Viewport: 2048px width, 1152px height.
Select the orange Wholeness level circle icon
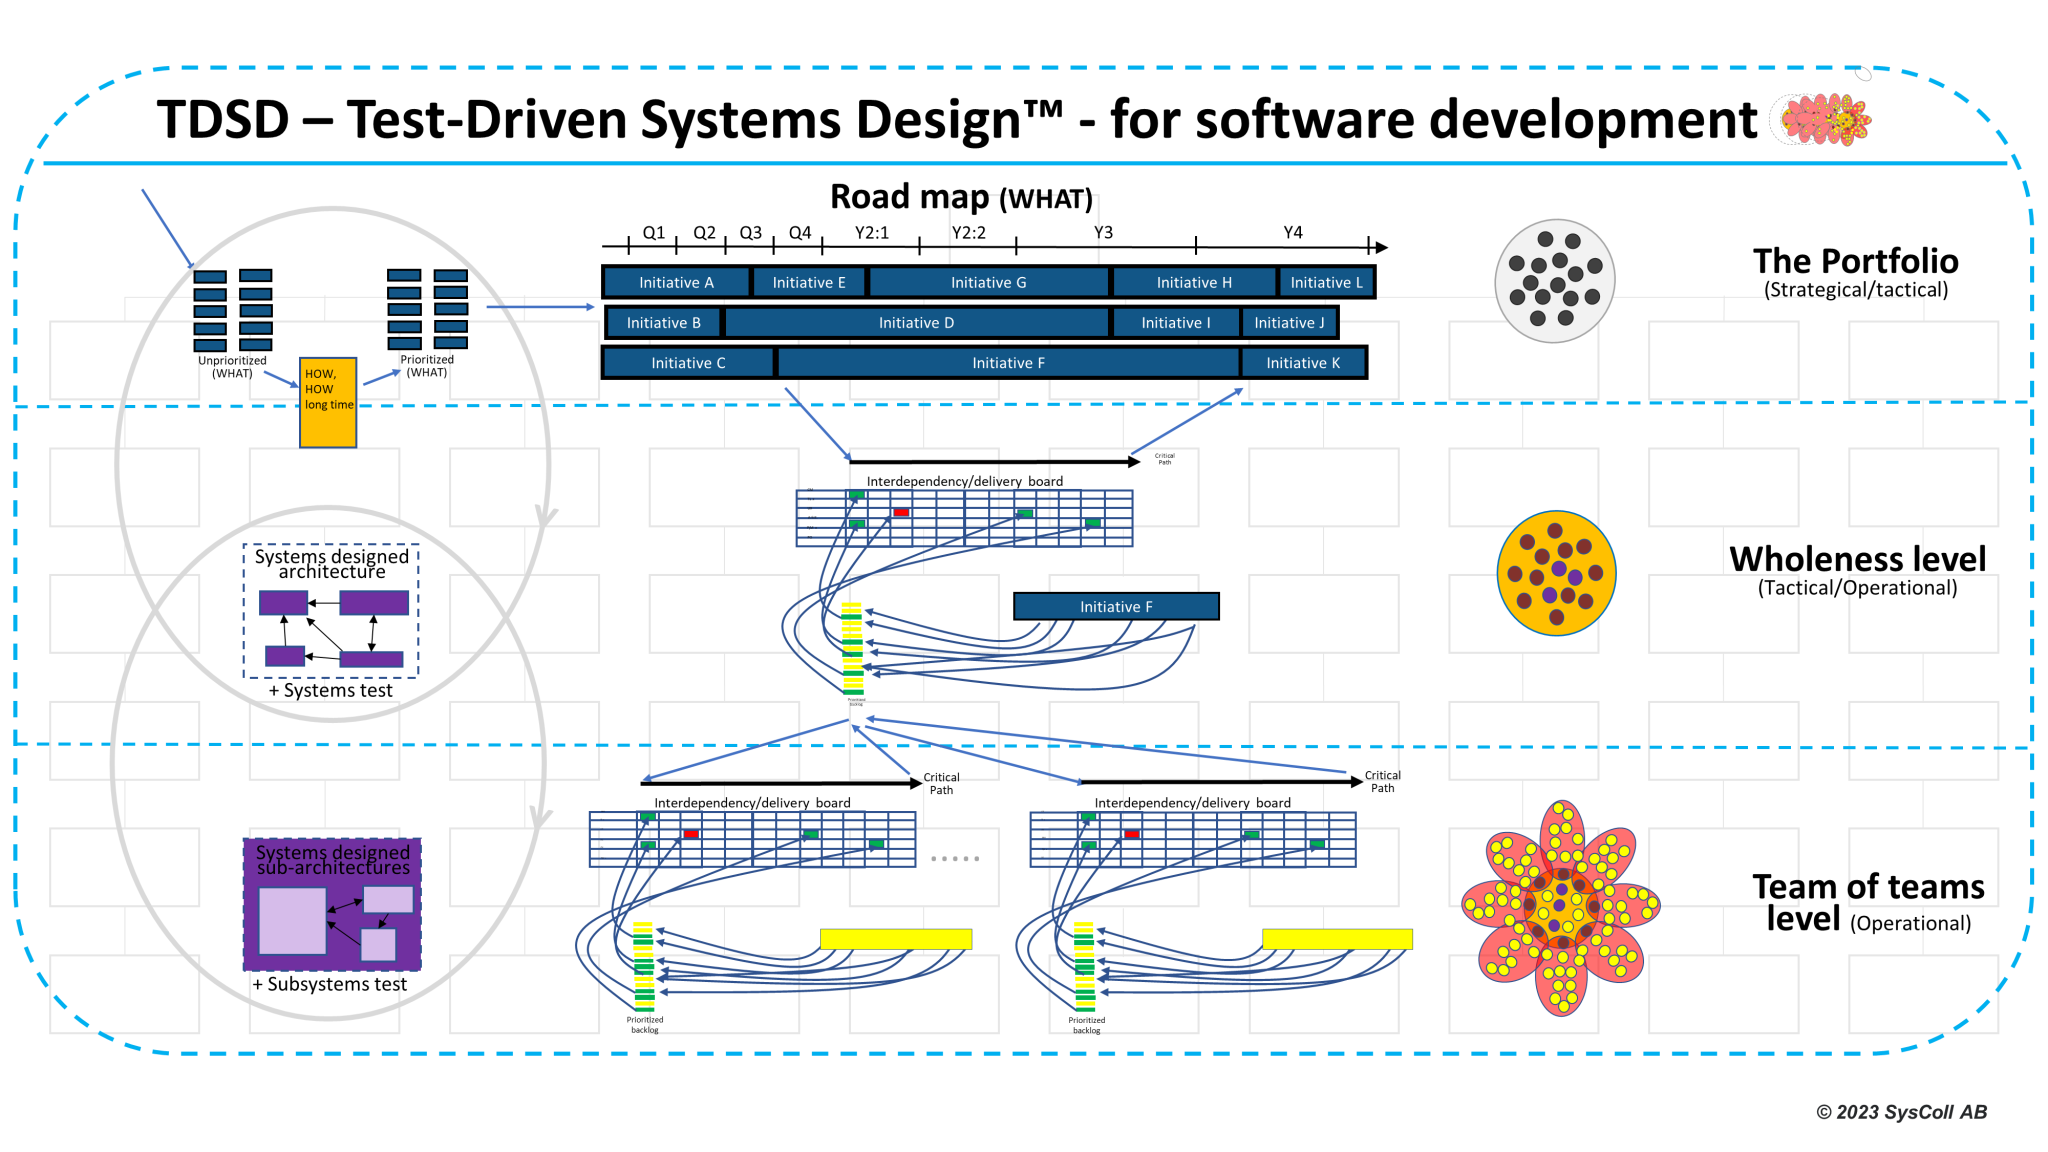(x=1556, y=573)
